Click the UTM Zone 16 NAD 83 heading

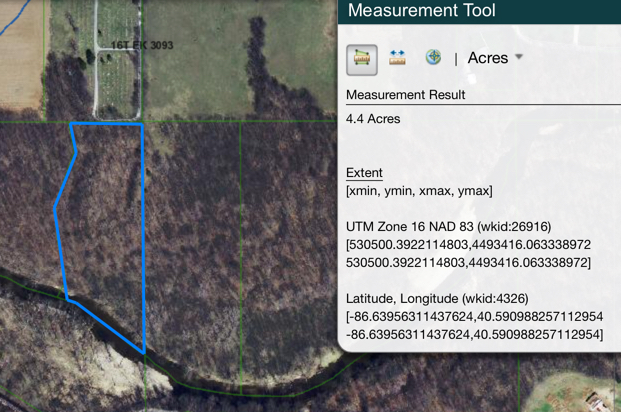[448, 227]
